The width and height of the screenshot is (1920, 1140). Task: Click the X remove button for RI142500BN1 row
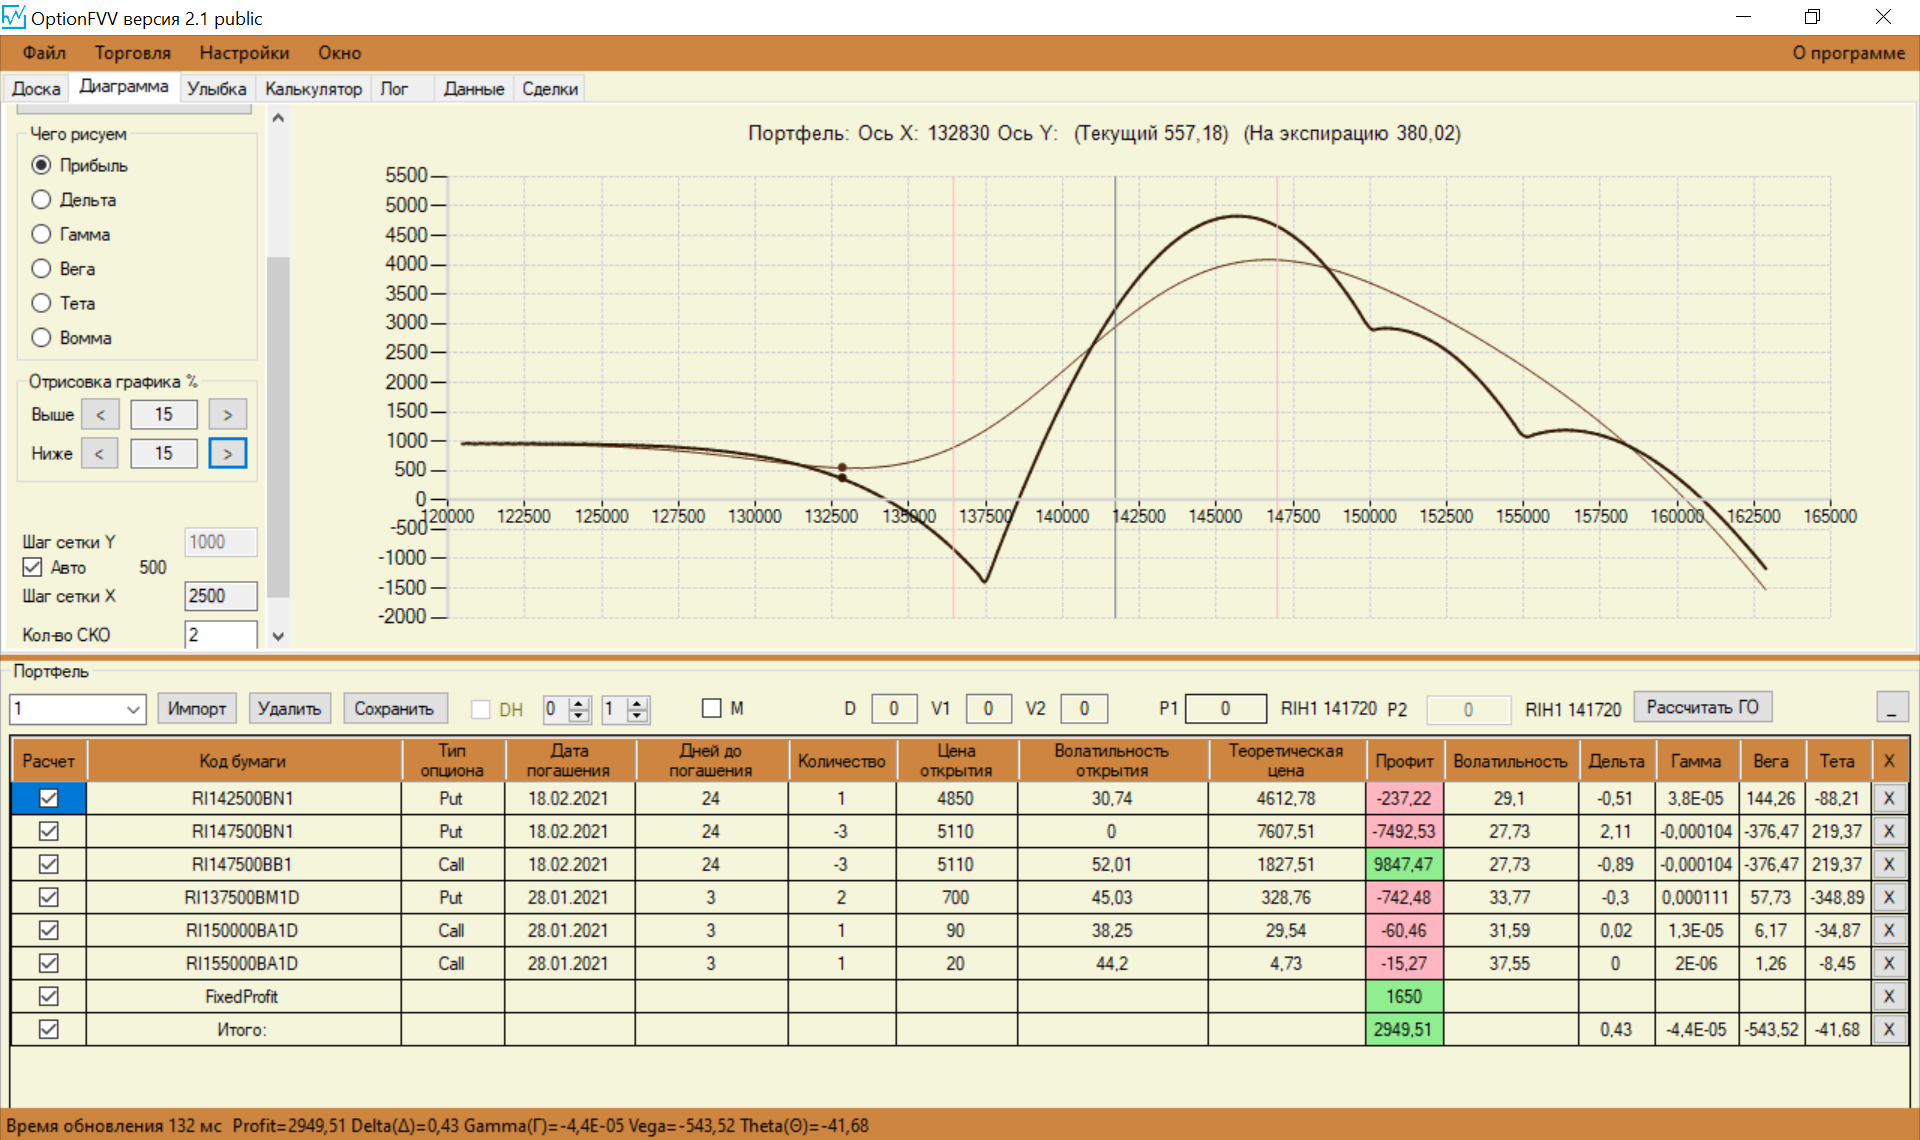point(1888,798)
